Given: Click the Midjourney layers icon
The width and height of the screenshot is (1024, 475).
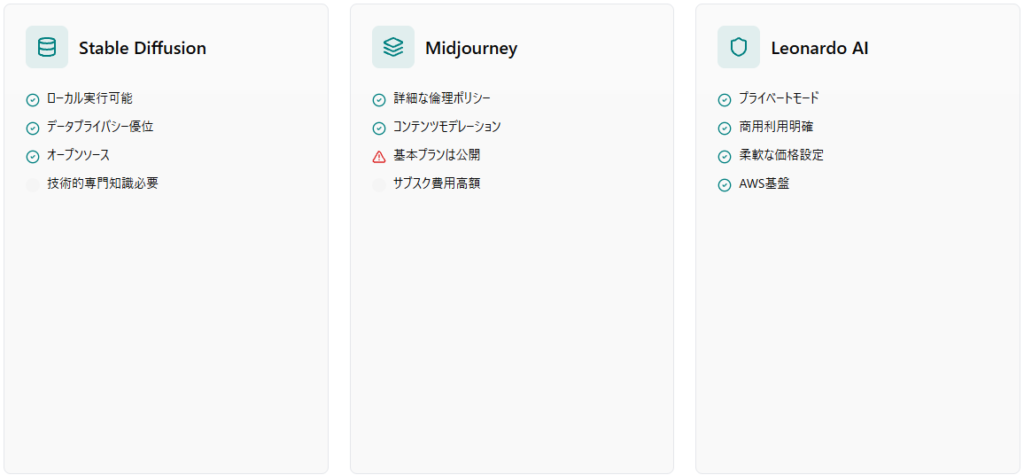Looking at the screenshot, I should click(x=393, y=47).
